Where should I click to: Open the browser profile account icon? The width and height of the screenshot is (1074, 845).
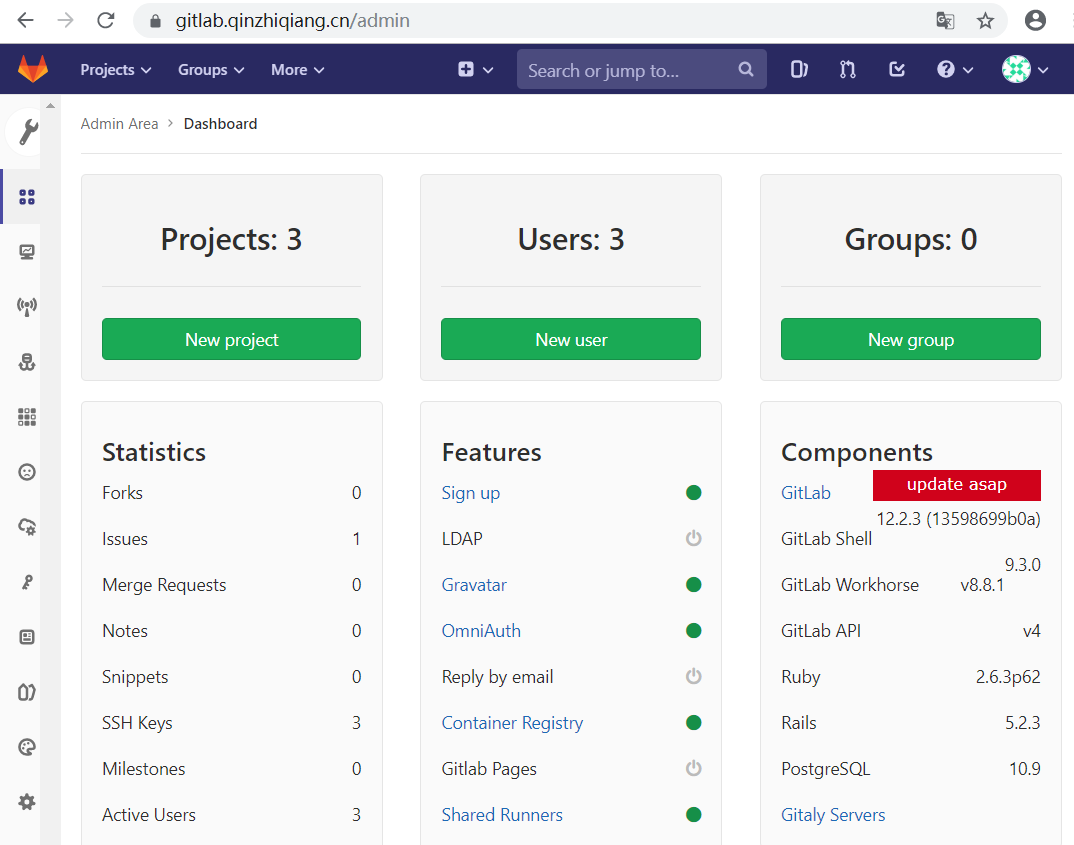pyautogui.click(x=1035, y=21)
